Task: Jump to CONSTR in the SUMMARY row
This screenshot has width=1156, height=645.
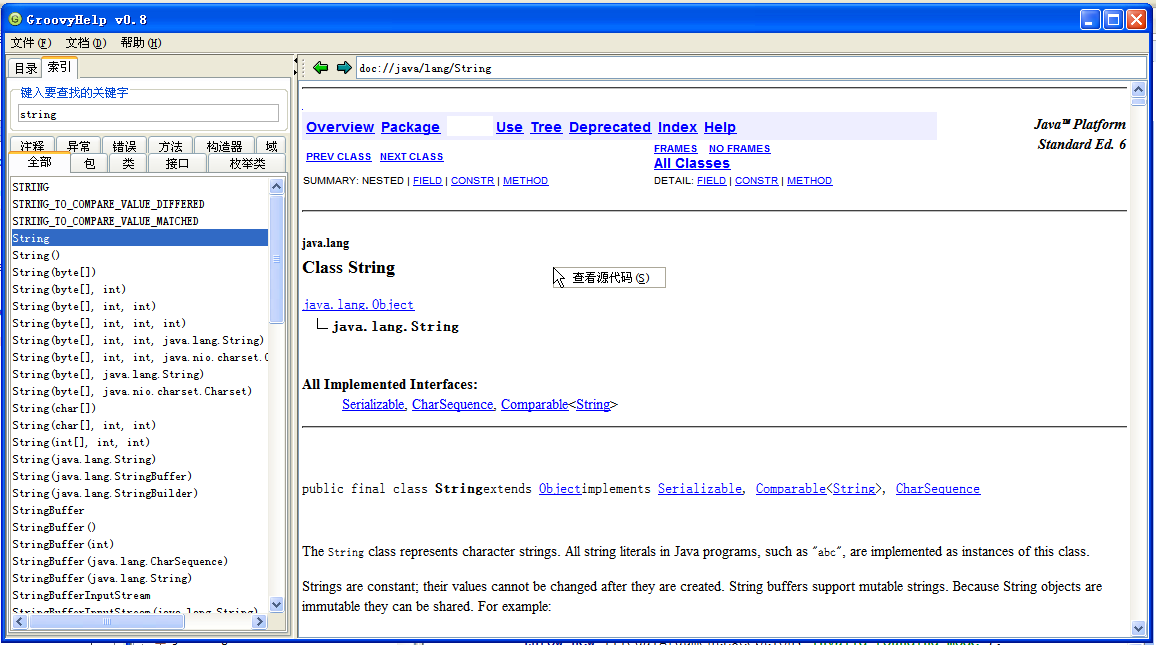Action: pos(473,181)
